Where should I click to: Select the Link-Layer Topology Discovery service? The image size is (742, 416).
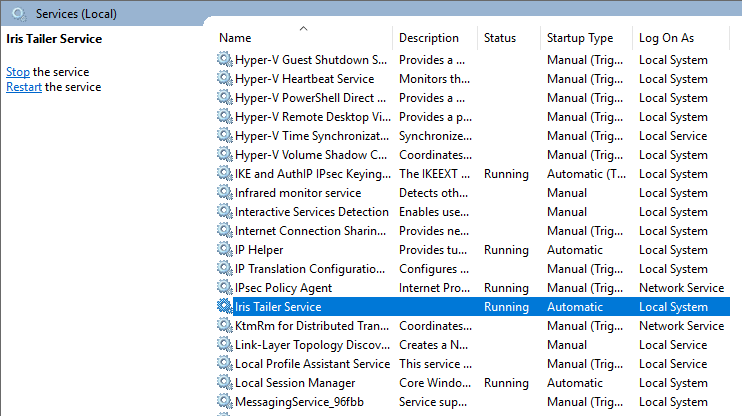(x=311, y=345)
